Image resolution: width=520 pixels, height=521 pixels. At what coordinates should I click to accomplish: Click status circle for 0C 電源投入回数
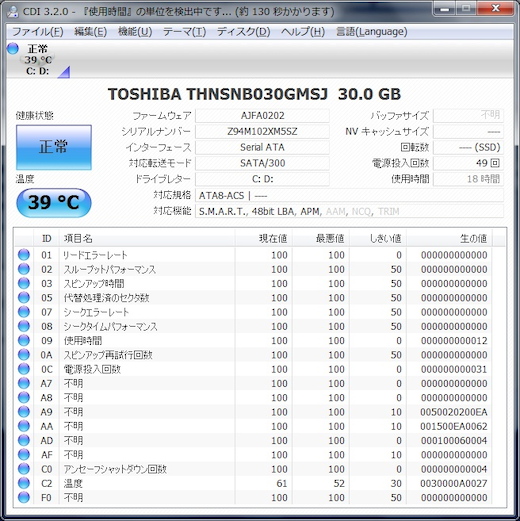click(x=24, y=369)
